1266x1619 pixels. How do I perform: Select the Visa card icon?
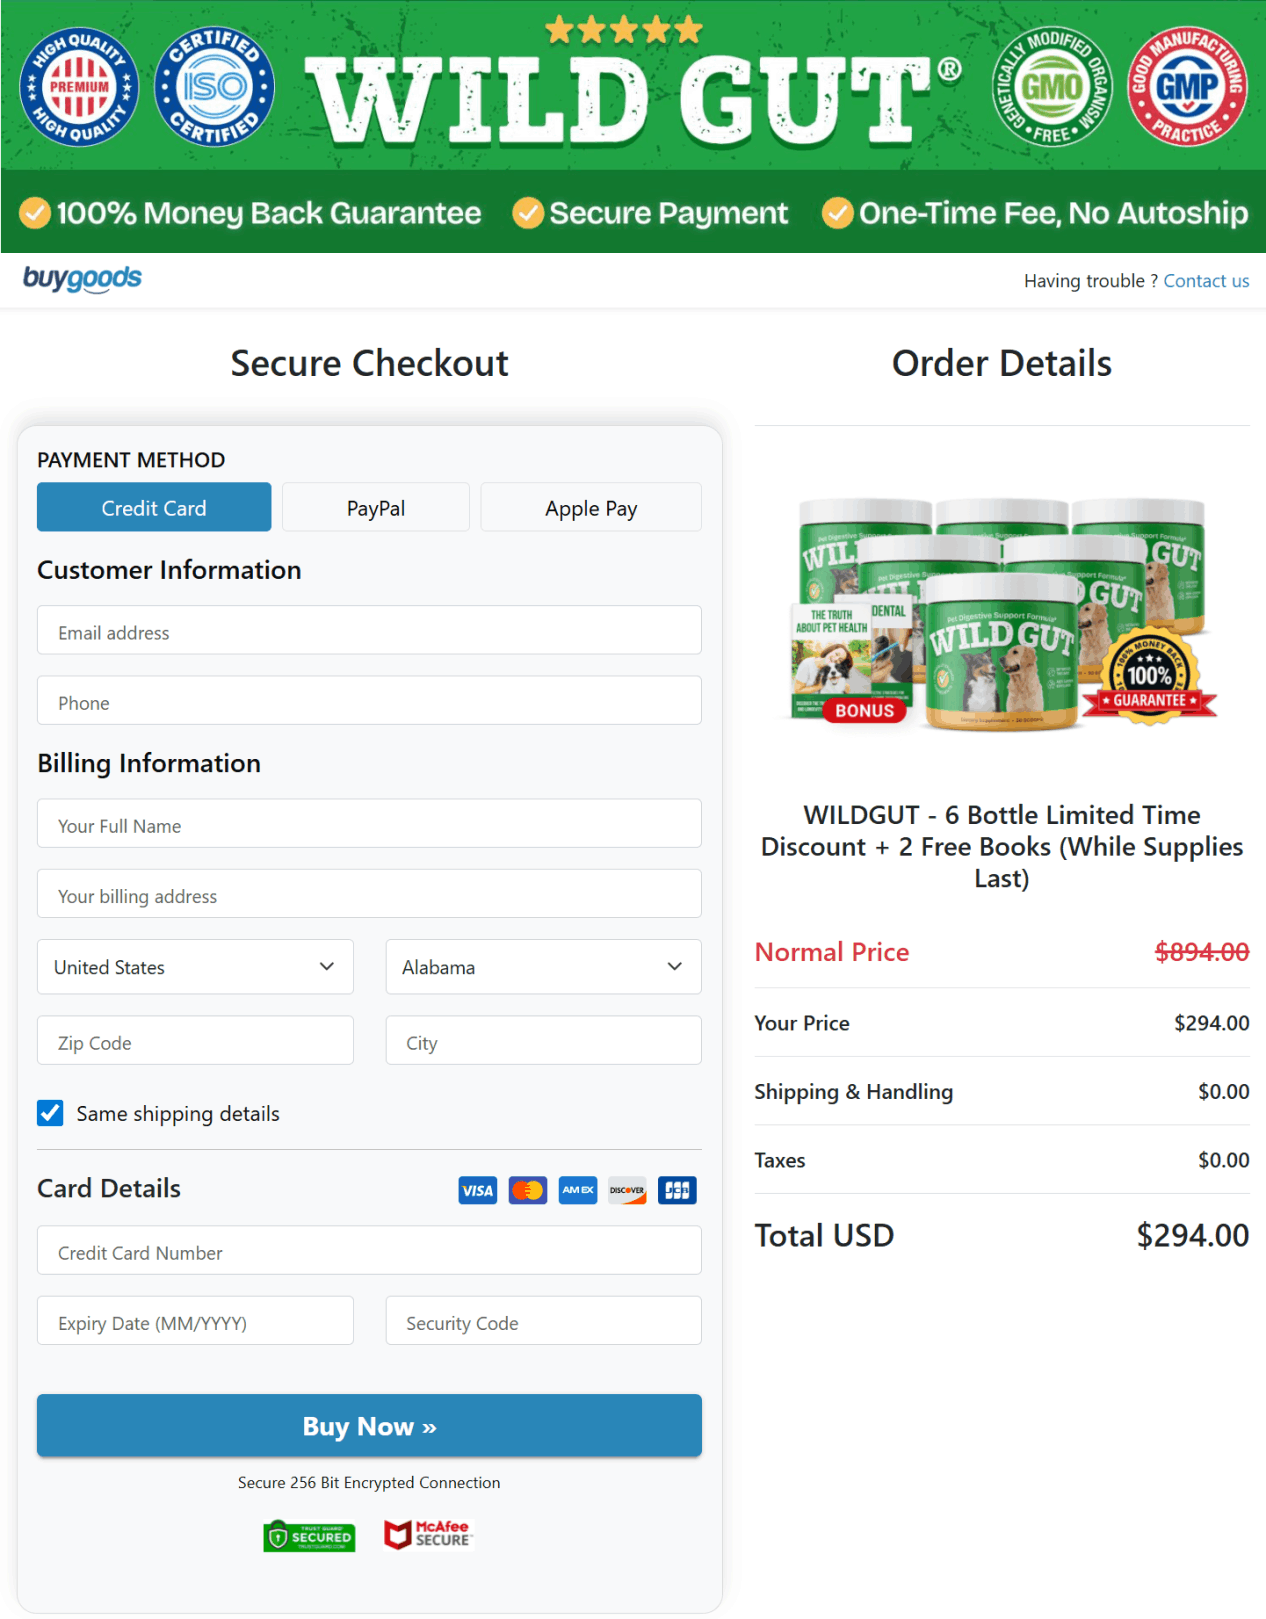[477, 1189]
